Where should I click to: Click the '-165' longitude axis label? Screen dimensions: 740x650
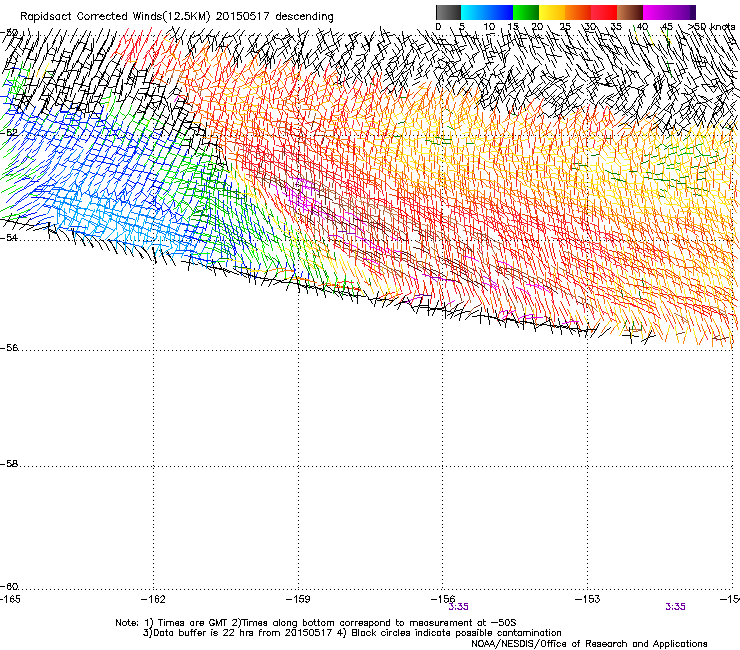click(x=10, y=599)
